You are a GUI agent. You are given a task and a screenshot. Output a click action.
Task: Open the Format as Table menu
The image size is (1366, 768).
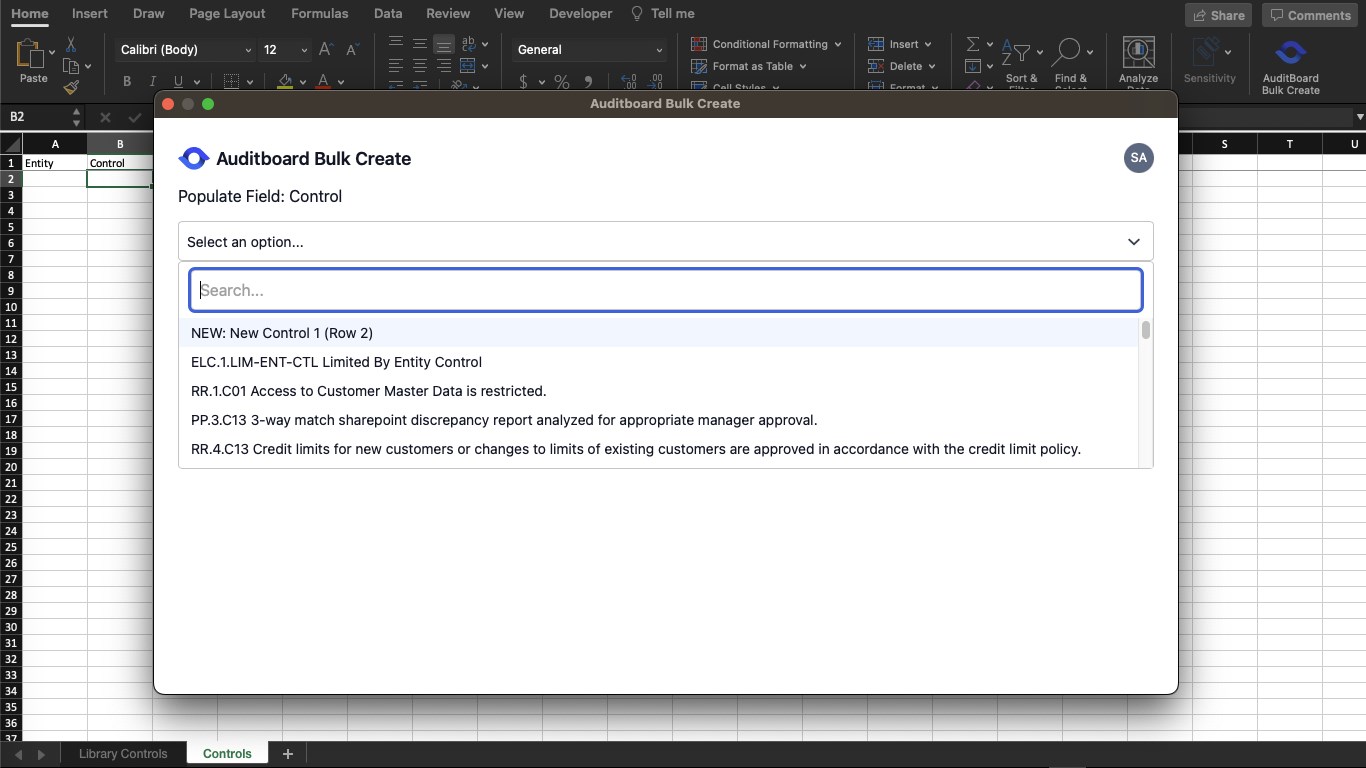click(749, 66)
